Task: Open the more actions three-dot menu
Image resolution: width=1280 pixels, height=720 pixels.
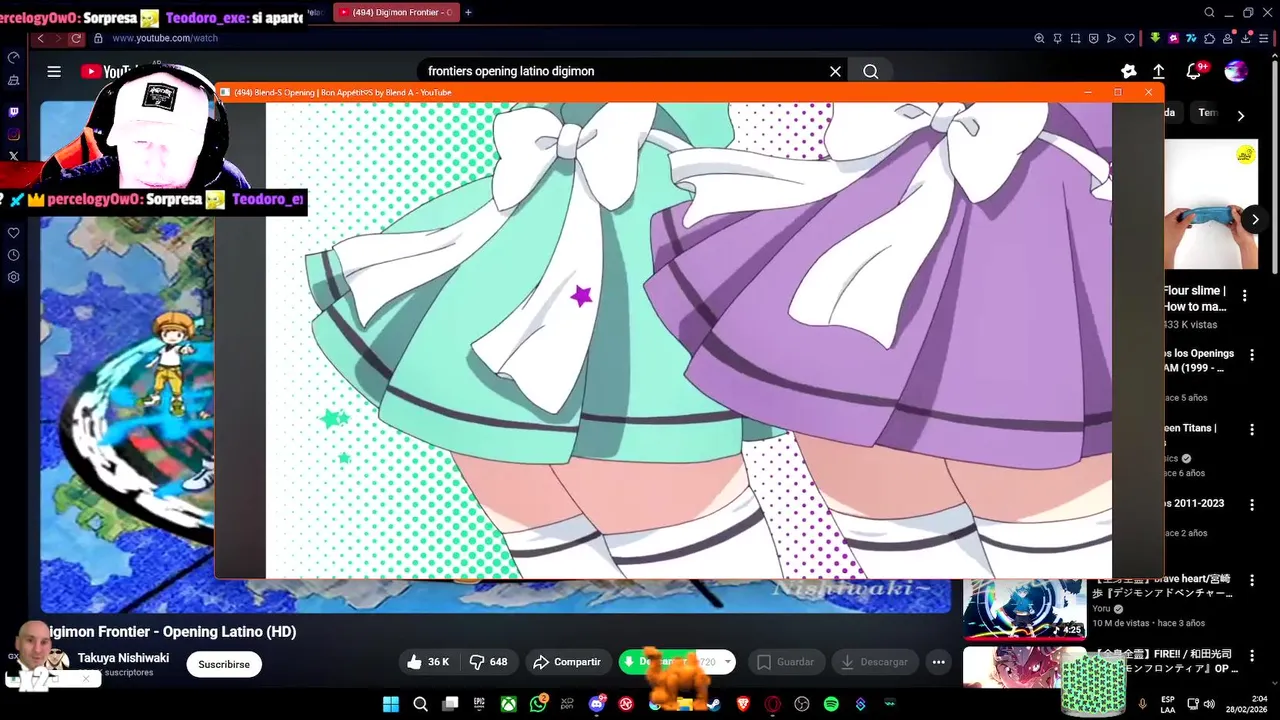Action: point(938,662)
